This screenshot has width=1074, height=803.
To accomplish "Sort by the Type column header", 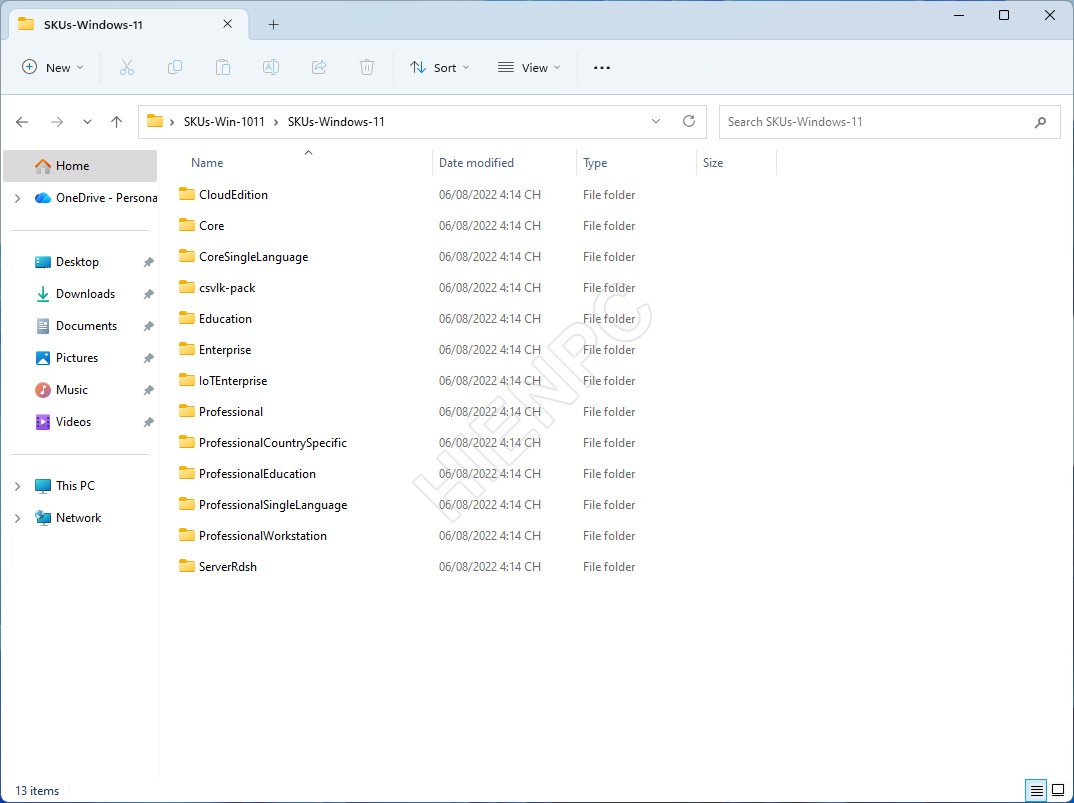I will [595, 163].
